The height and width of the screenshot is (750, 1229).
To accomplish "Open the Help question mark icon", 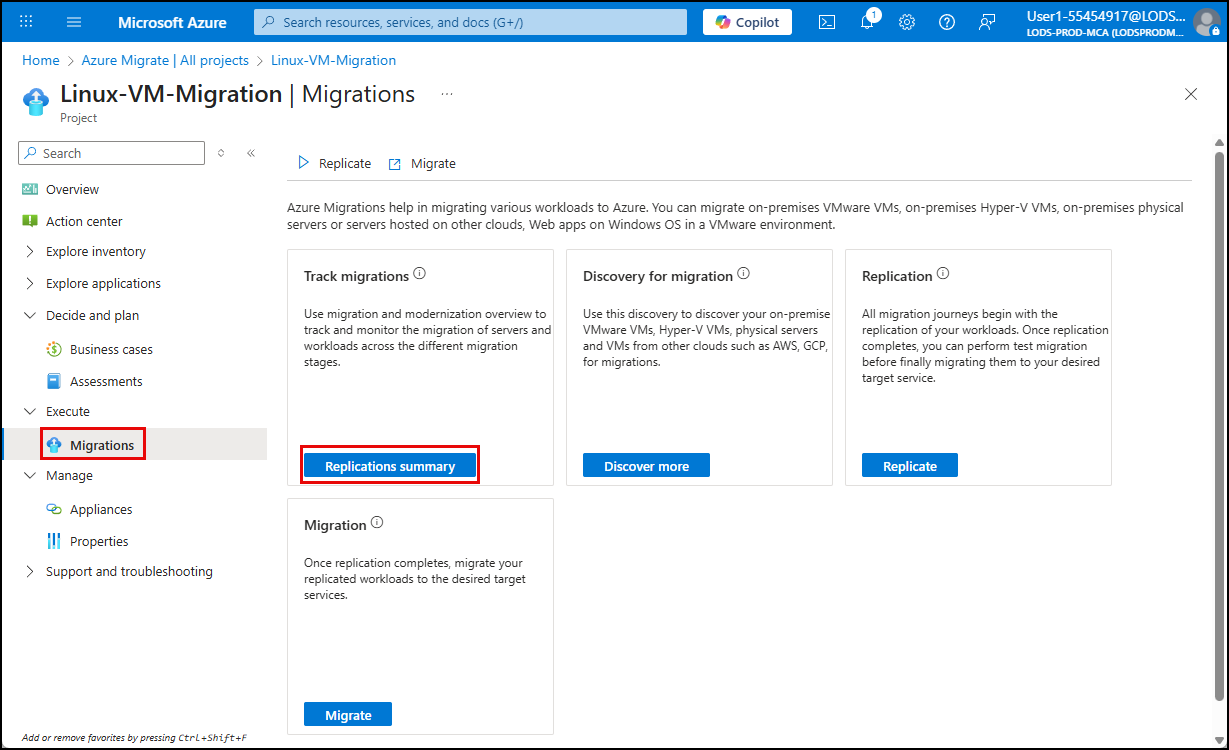I will coord(947,22).
